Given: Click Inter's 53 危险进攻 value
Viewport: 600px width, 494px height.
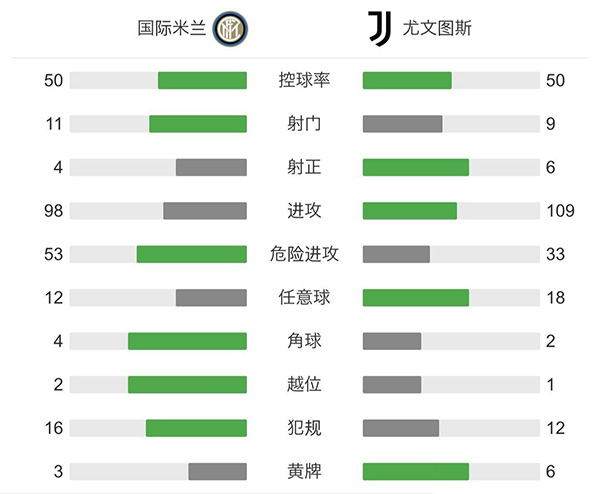Looking at the screenshot, I should (53, 254).
